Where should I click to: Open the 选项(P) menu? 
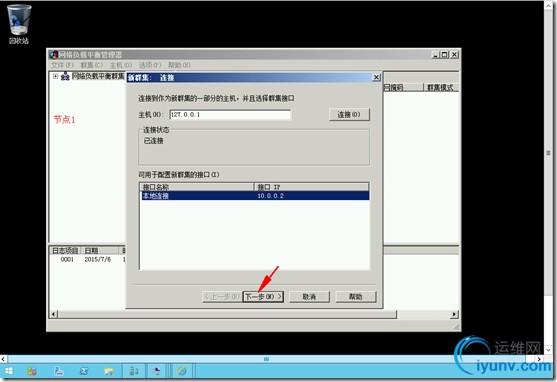point(150,65)
